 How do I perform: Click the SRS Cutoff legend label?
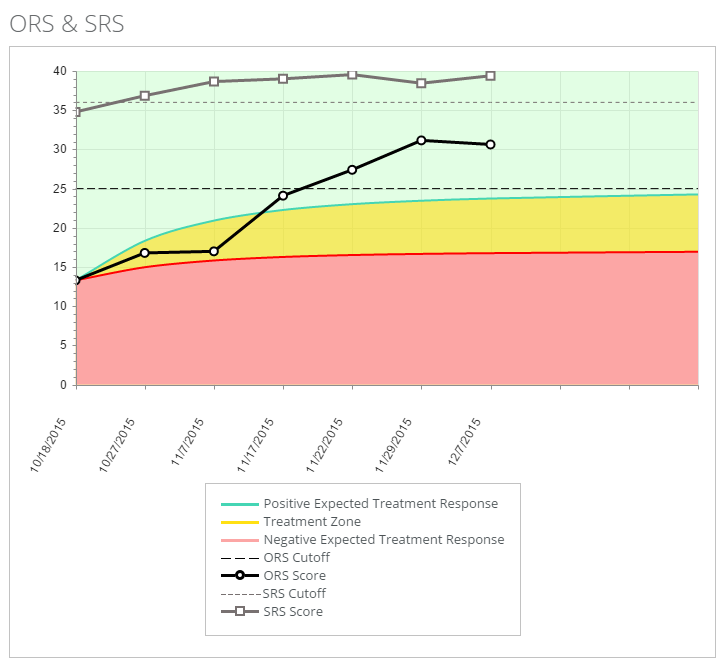click(294, 594)
